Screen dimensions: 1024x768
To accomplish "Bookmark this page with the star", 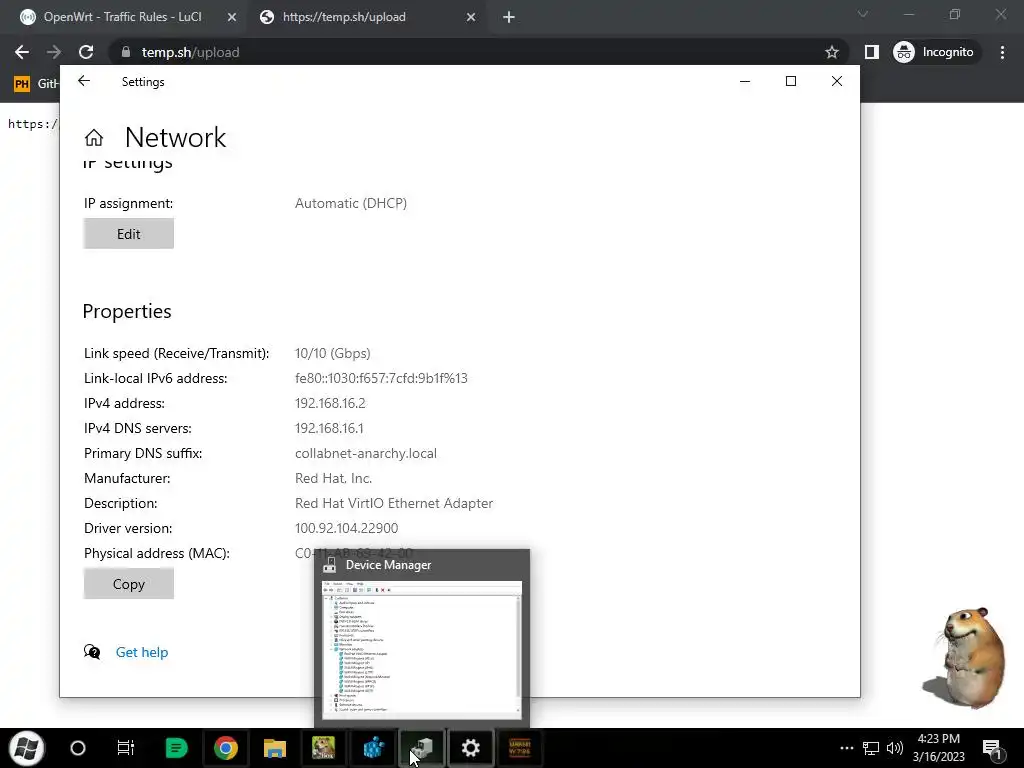I will point(831,52).
